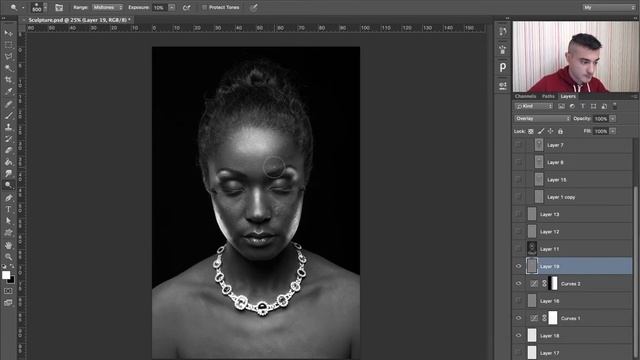Viewport: 640px width, 360px height.
Task: Lock image pixels
Action: (541, 131)
